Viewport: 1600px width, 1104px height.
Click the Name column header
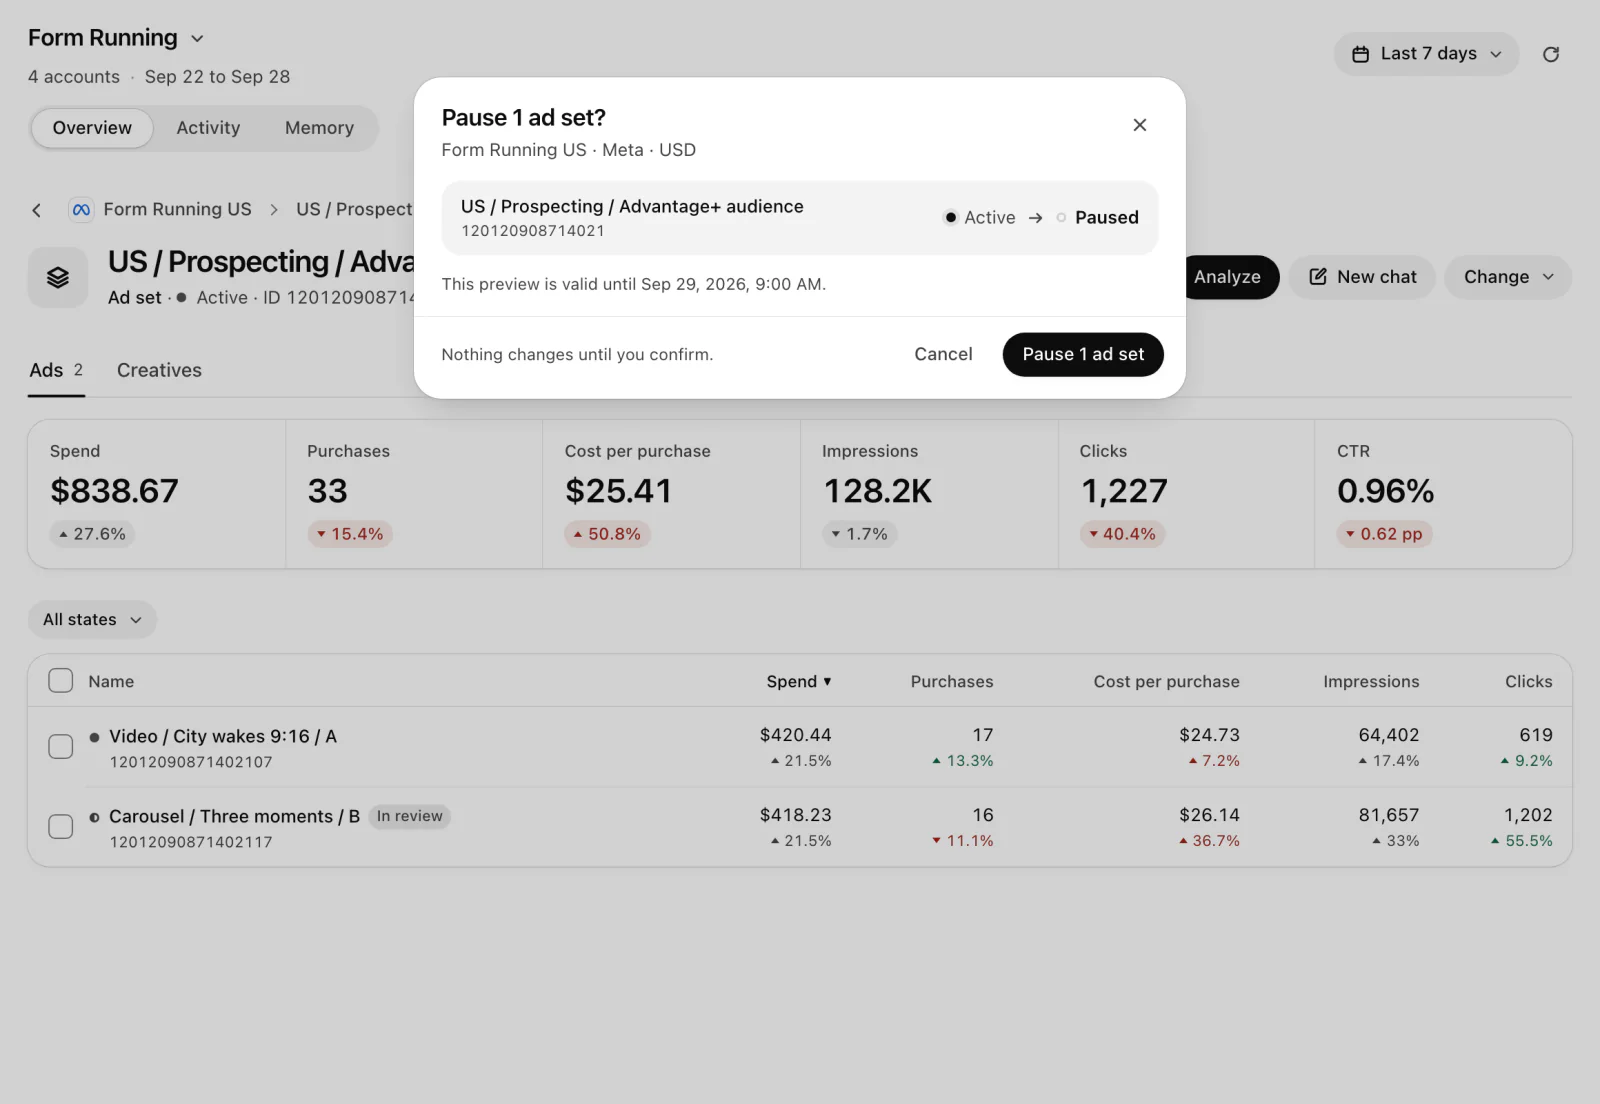(111, 681)
